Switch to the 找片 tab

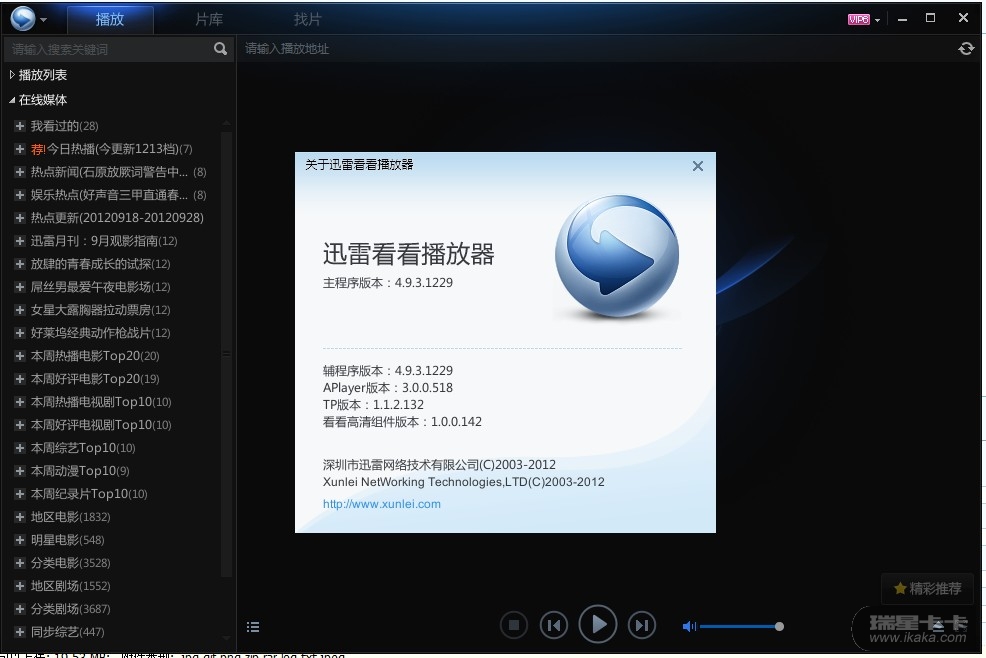[308, 19]
